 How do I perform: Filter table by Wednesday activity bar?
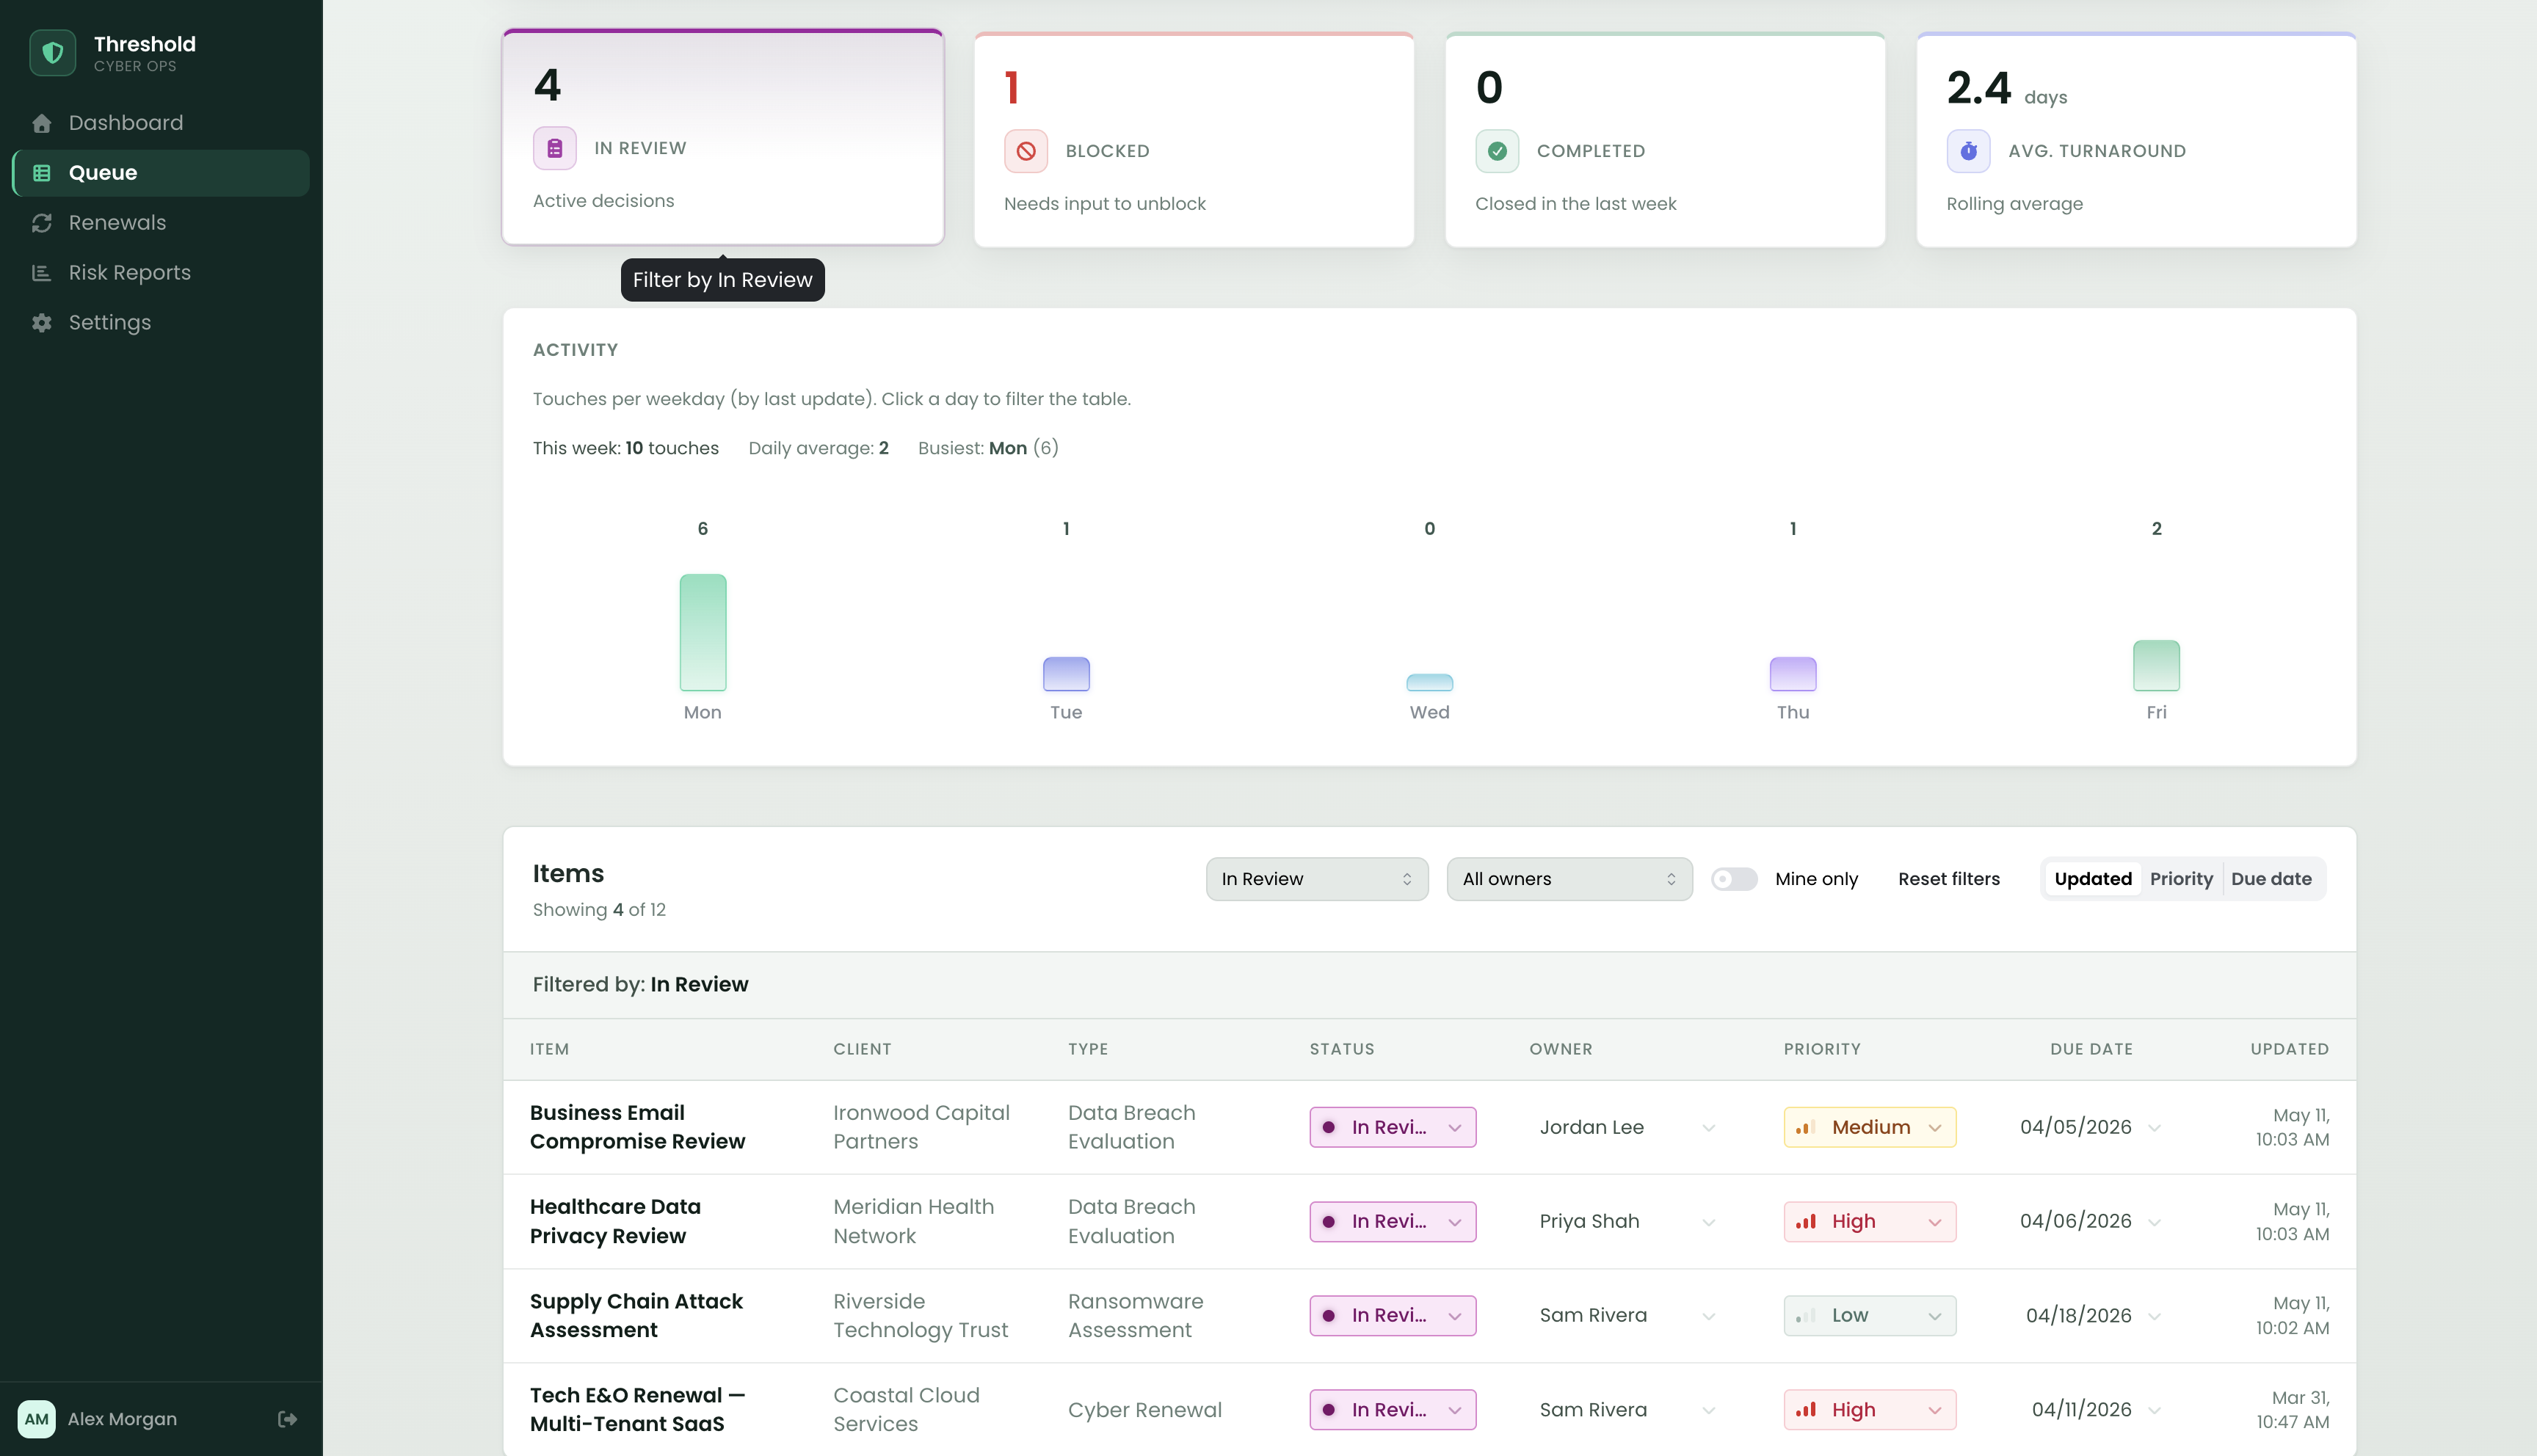pyautogui.click(x=1429, y=683)
